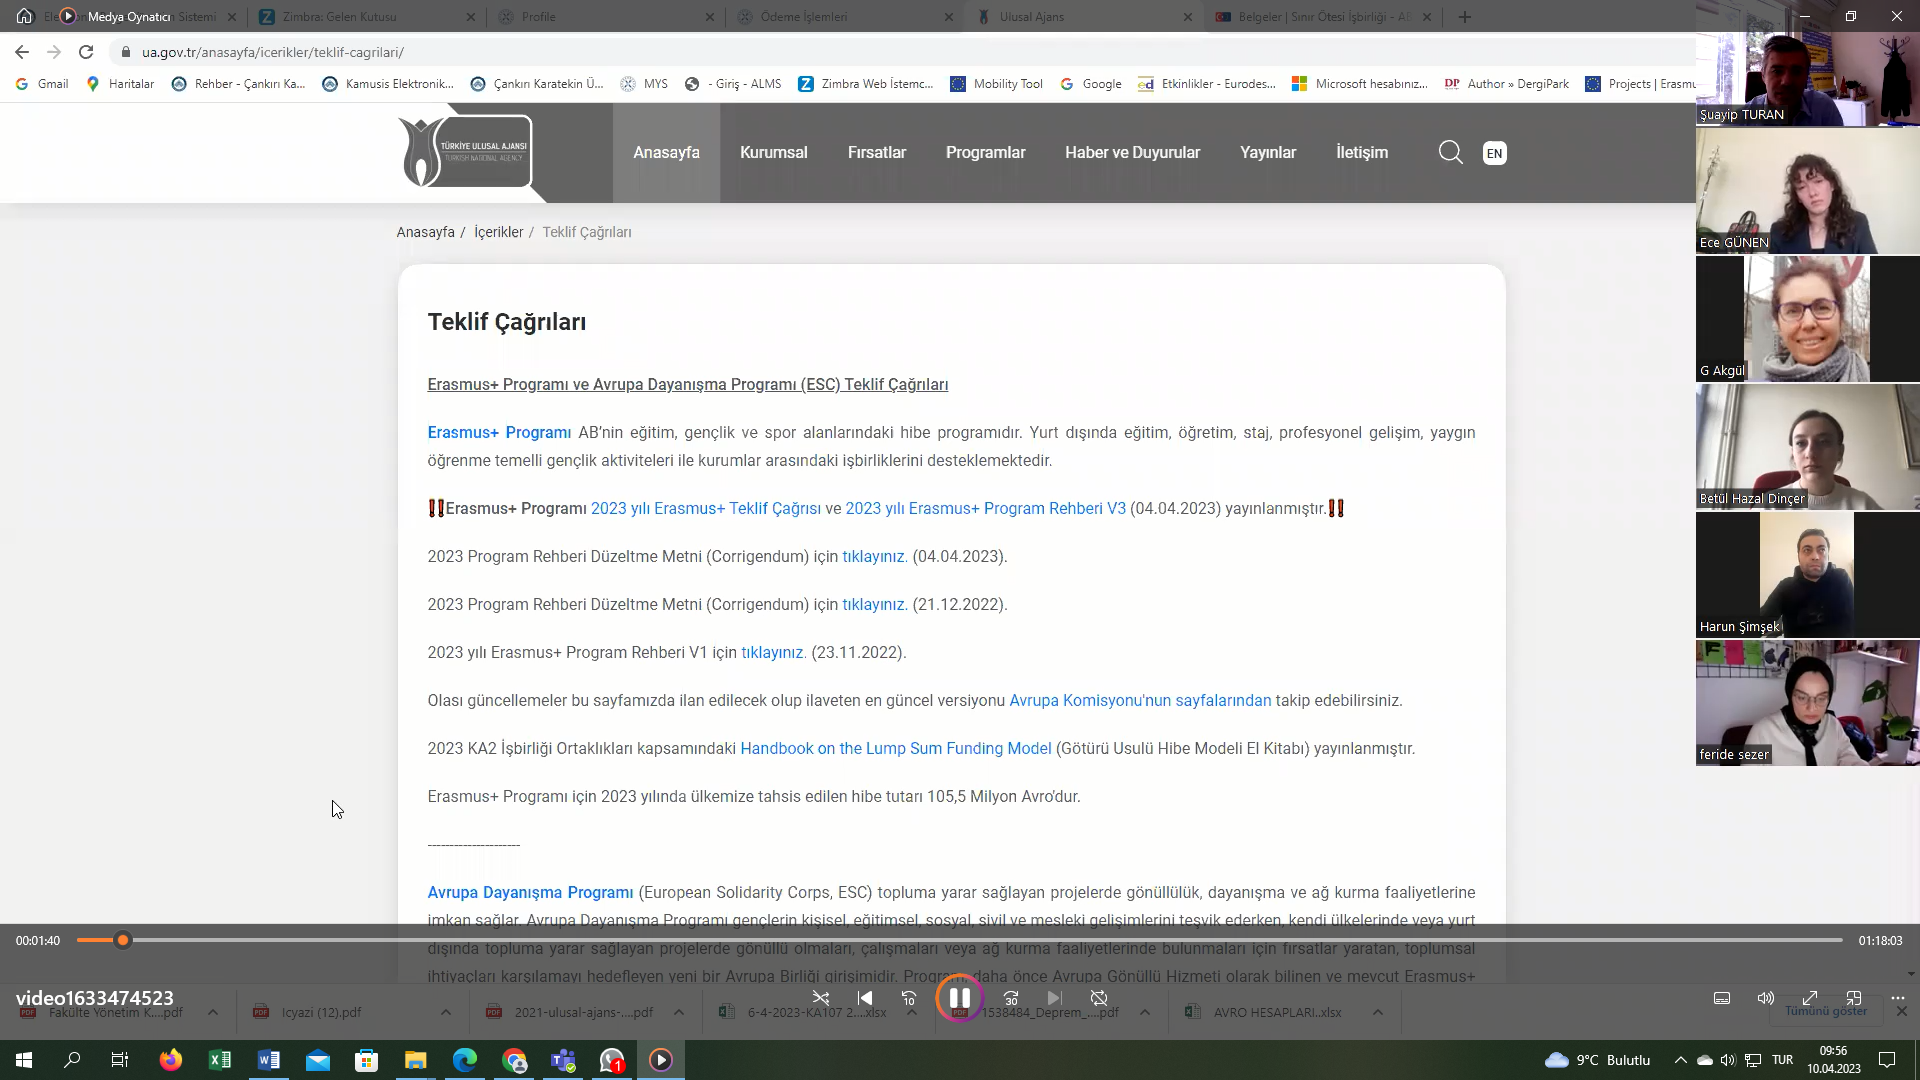This screenshot has height=1080, width=1920.
Task: Open the Programlar menu
Action: click(985, 152)
